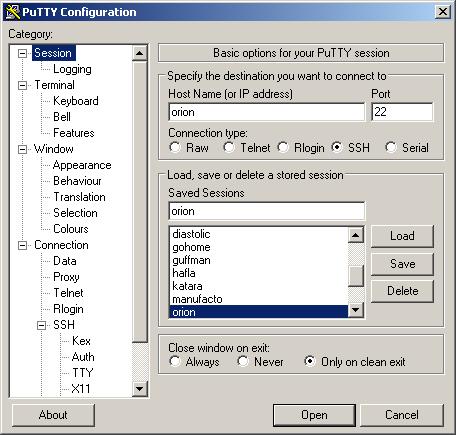This screenshot has height=435, width=456.
Task: Click category tree scroll down arrow
Action: pos(139,388)
